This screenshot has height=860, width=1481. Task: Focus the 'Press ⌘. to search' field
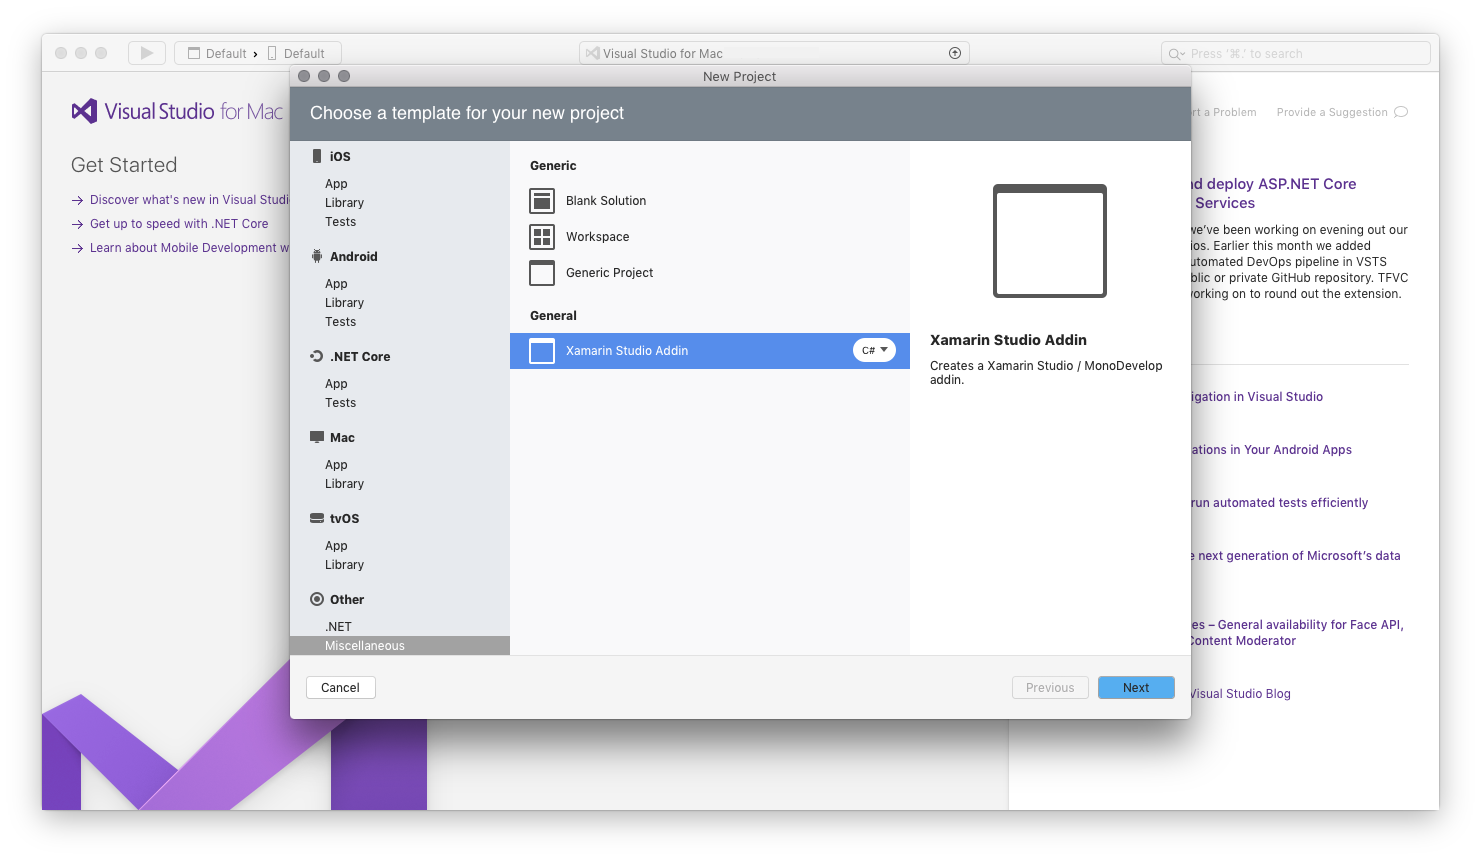point(1296,54)
